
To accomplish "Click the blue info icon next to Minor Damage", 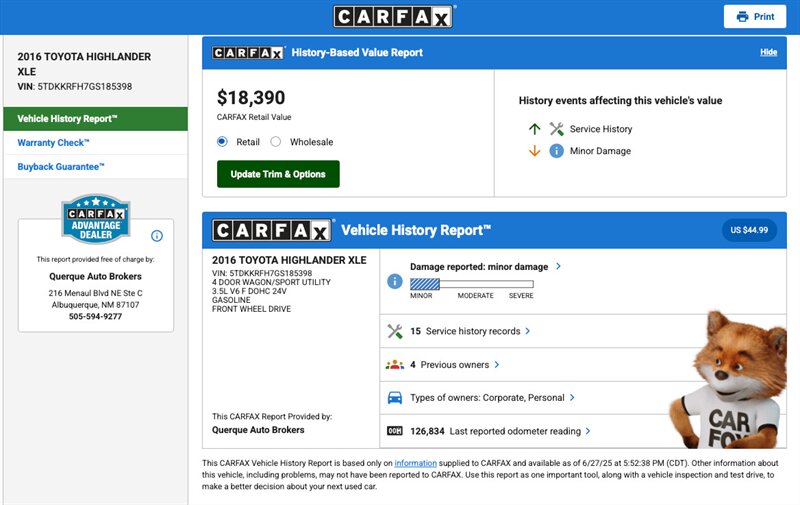I will point(556,151).
